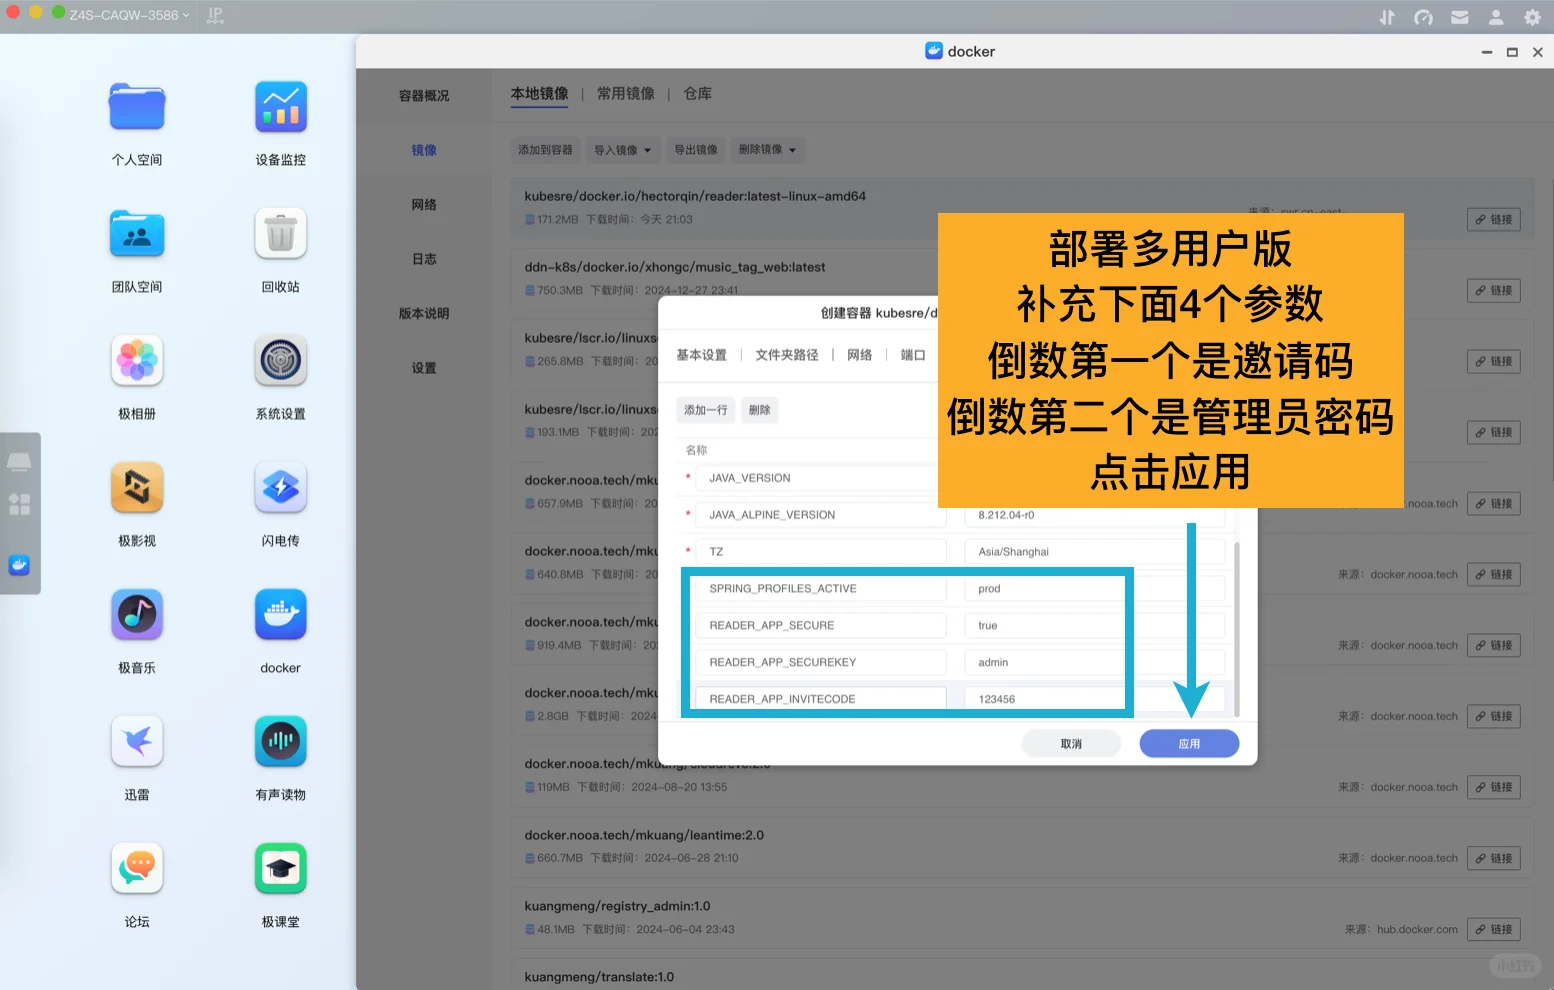Open the 回收站 trash icon

280,234
